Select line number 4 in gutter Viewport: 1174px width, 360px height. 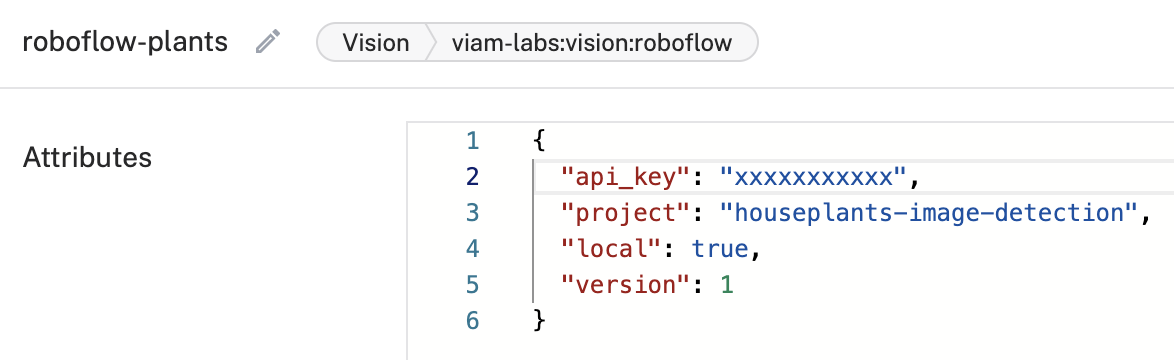472,249
